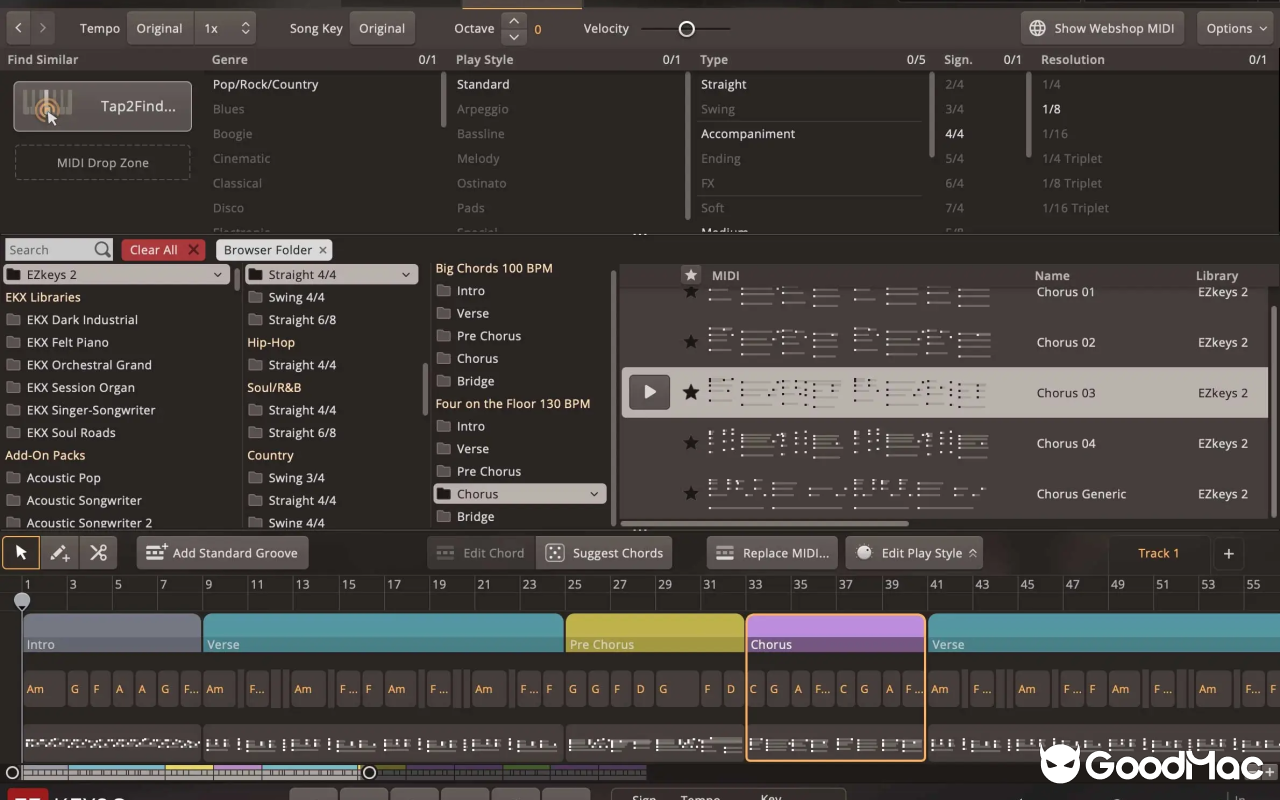Select the pencil draw tool
1280x800 pixels.
coord(59,552)
